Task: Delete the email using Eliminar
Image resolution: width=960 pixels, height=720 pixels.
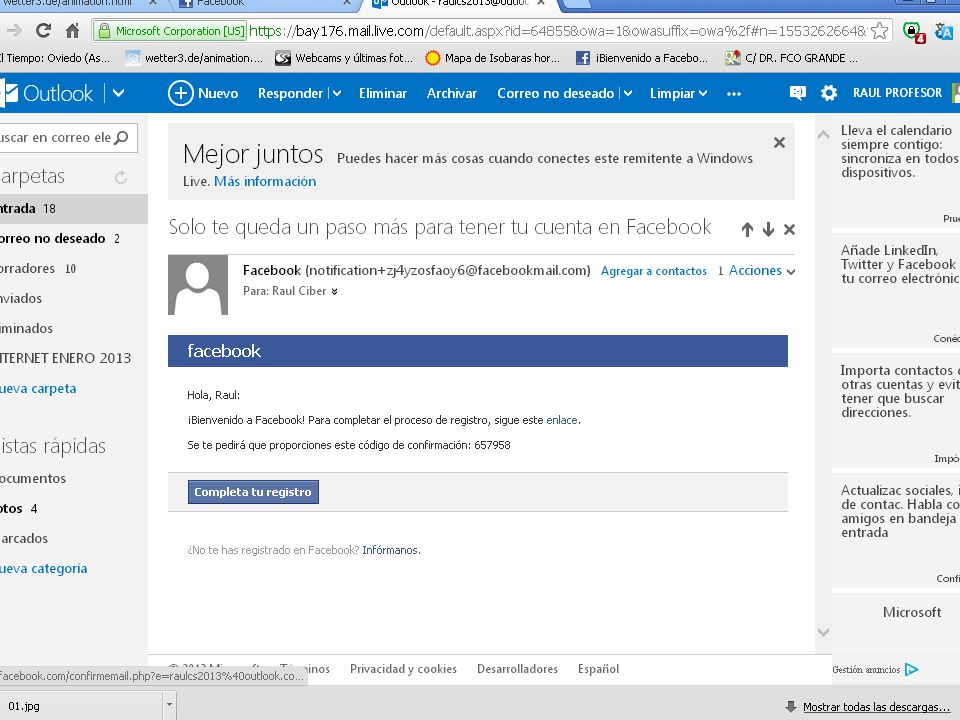Action: 383,93
